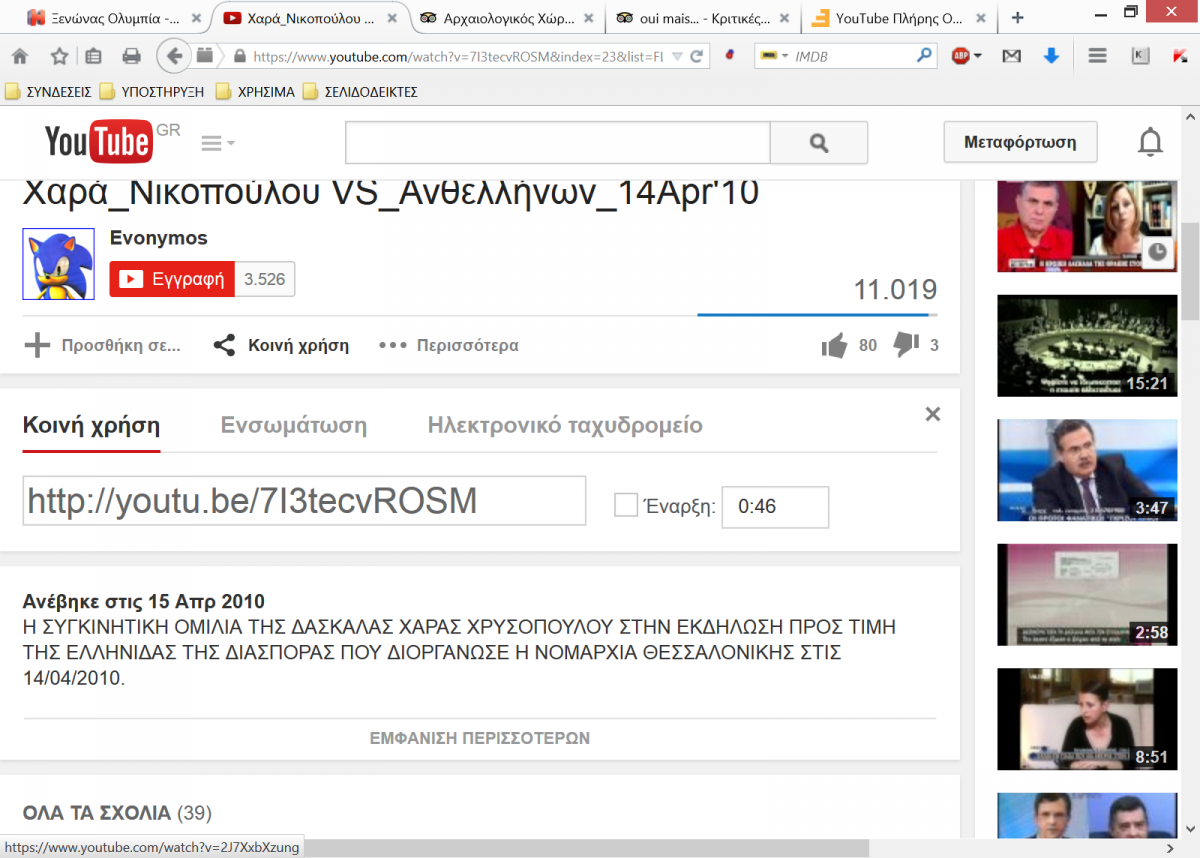Open the downloads arrow
This screenshot has width=1200, height=858.
click(1051, 56)
